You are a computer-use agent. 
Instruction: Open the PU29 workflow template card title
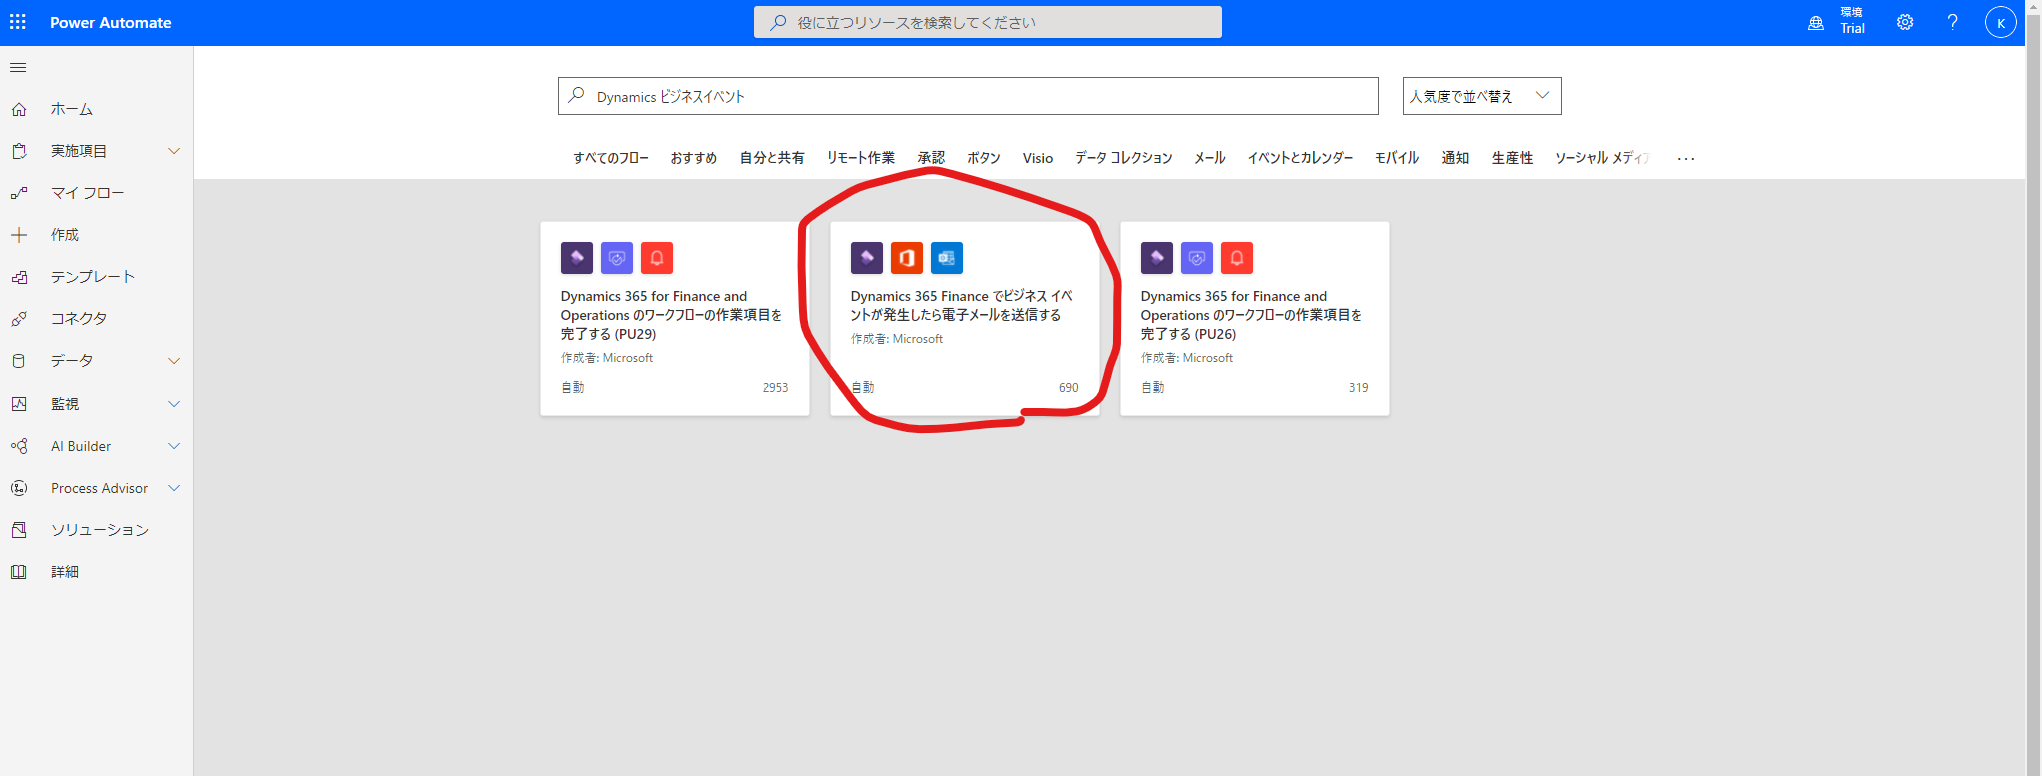tap(671, 315)
